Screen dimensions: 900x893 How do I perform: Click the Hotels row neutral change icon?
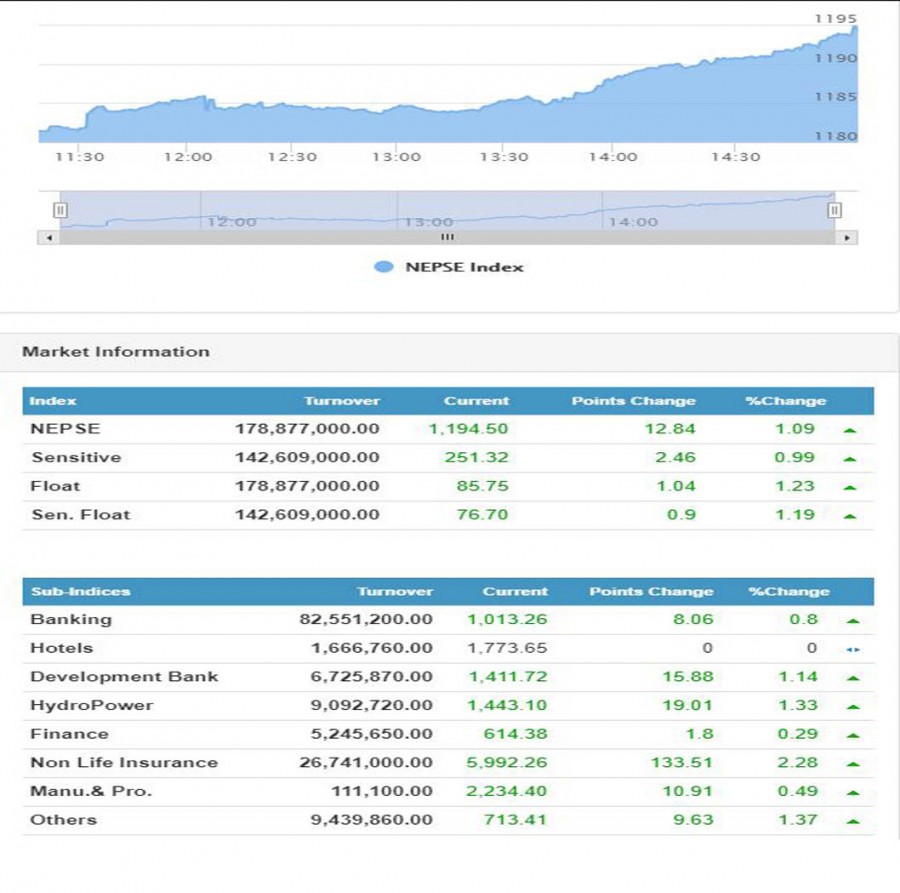click(852, 649)
